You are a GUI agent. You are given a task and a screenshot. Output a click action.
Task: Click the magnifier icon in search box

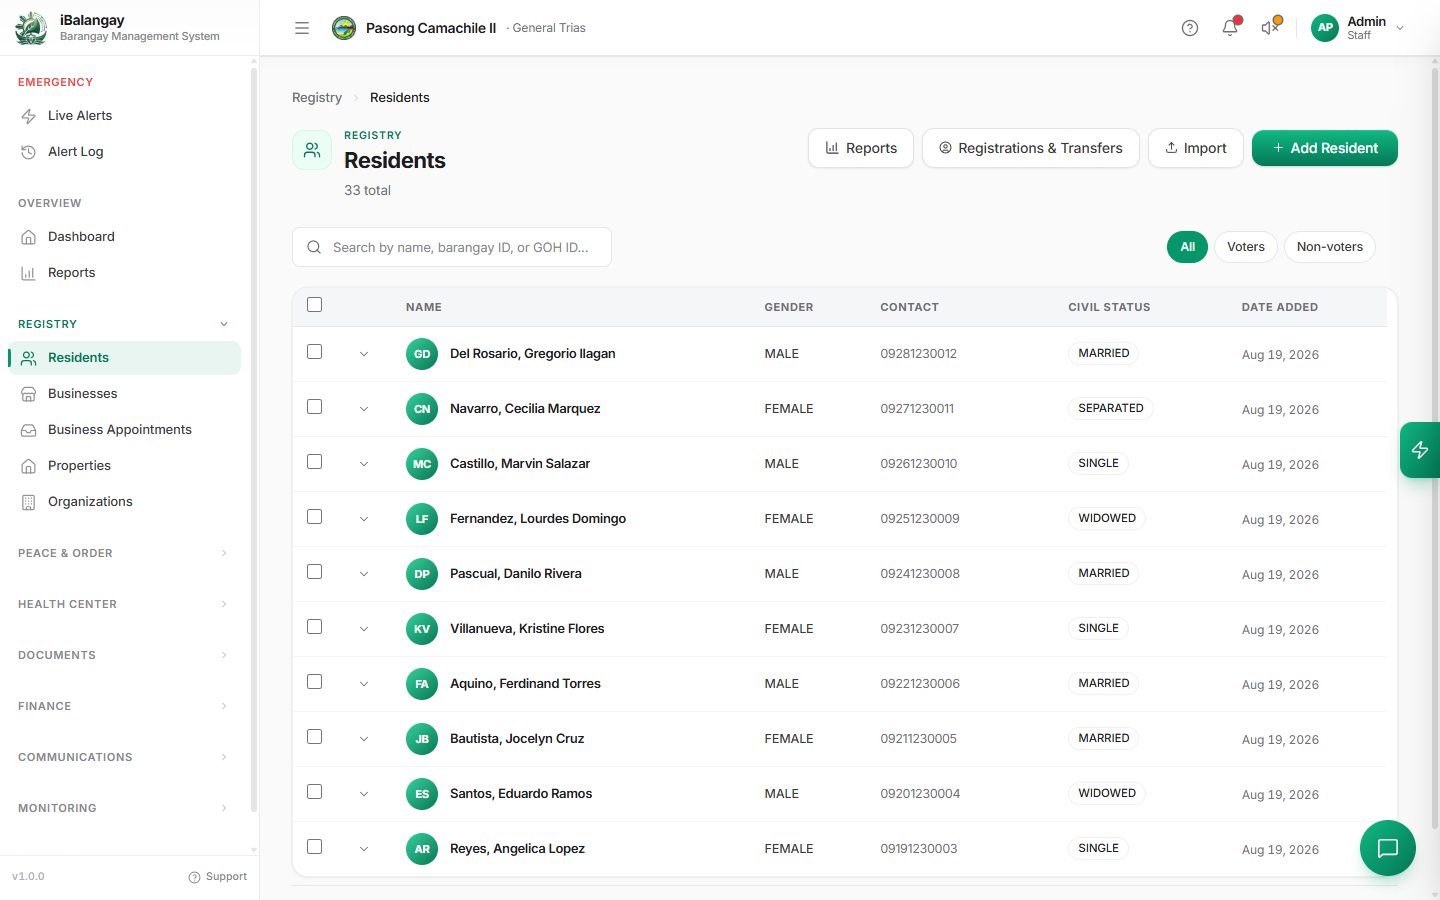tap(314, 247)
